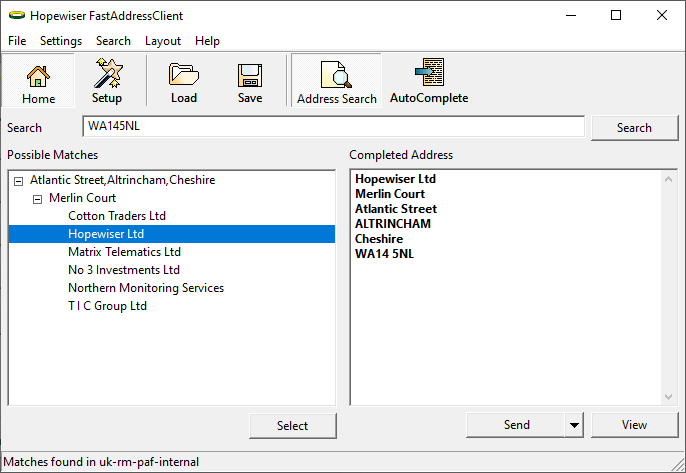This screenshot has height=473, width=686.
Task: Click the Search button beside the input
Action: 634,128
